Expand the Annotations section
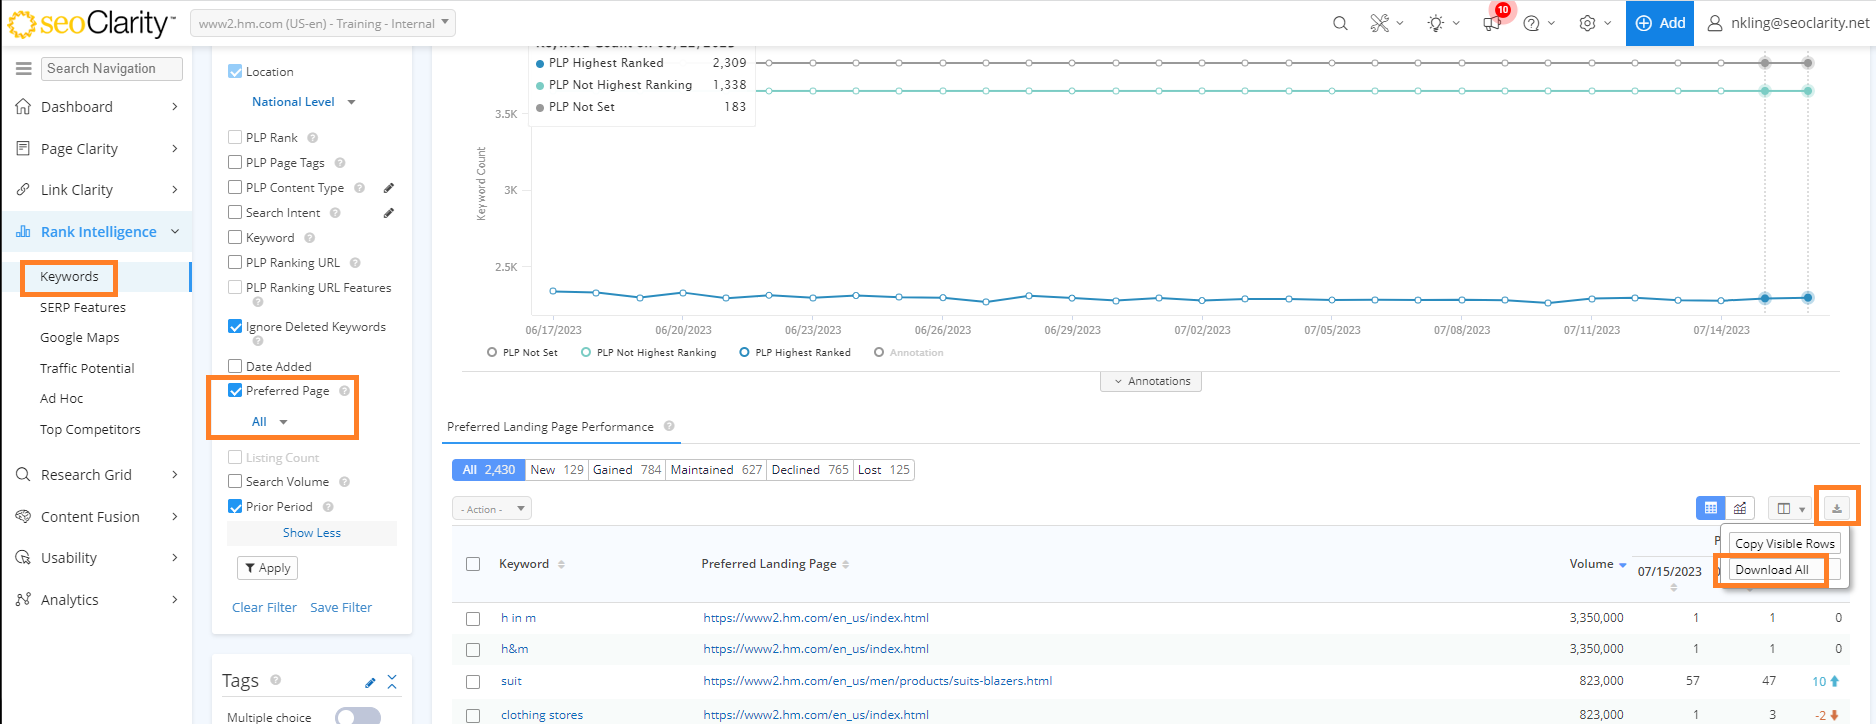This screenshot has width=1876, height=724. coord(1150,381)
